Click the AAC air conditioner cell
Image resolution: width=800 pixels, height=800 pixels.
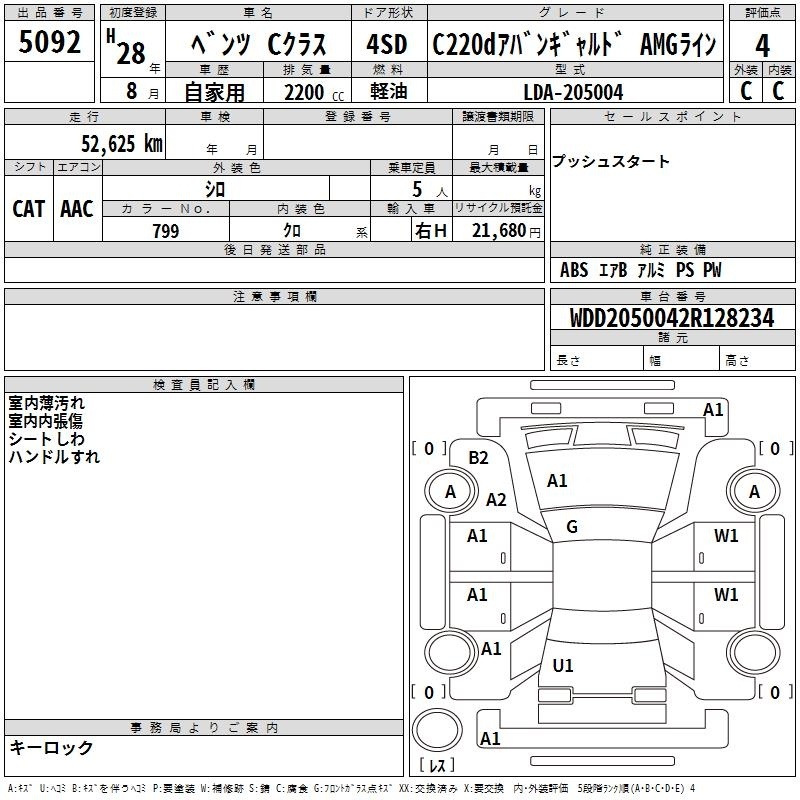pyautogui.click(x=77, y=209)
